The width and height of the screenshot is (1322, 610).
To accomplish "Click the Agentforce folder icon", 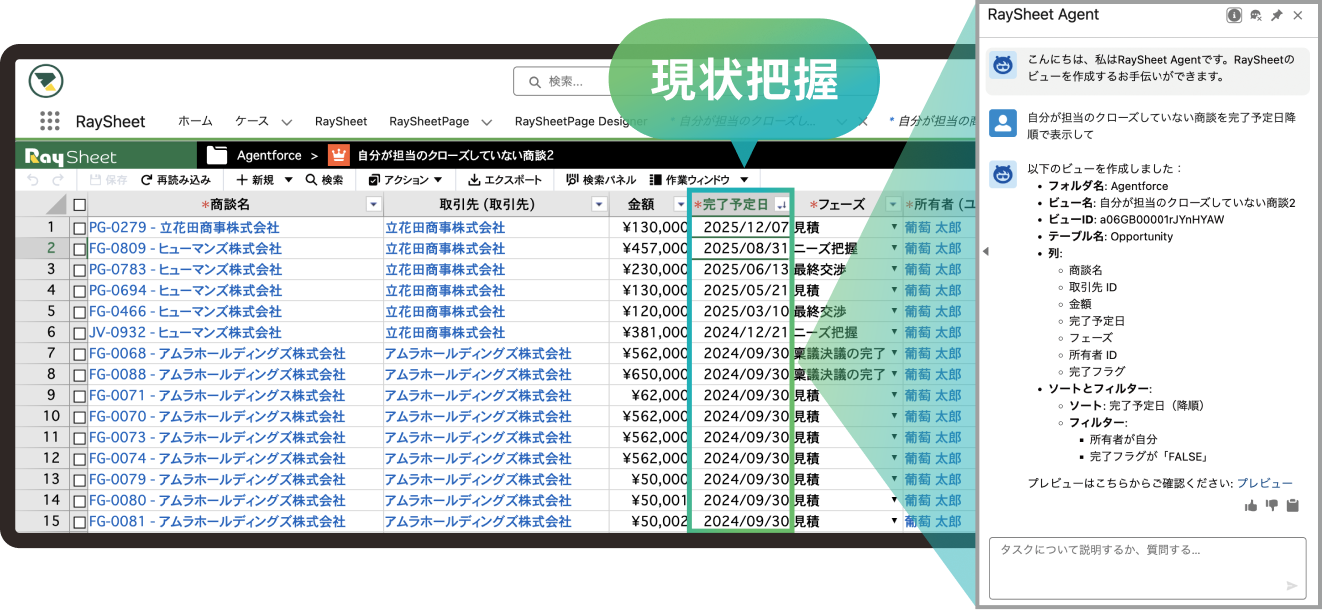I will [x=217, y=155].
